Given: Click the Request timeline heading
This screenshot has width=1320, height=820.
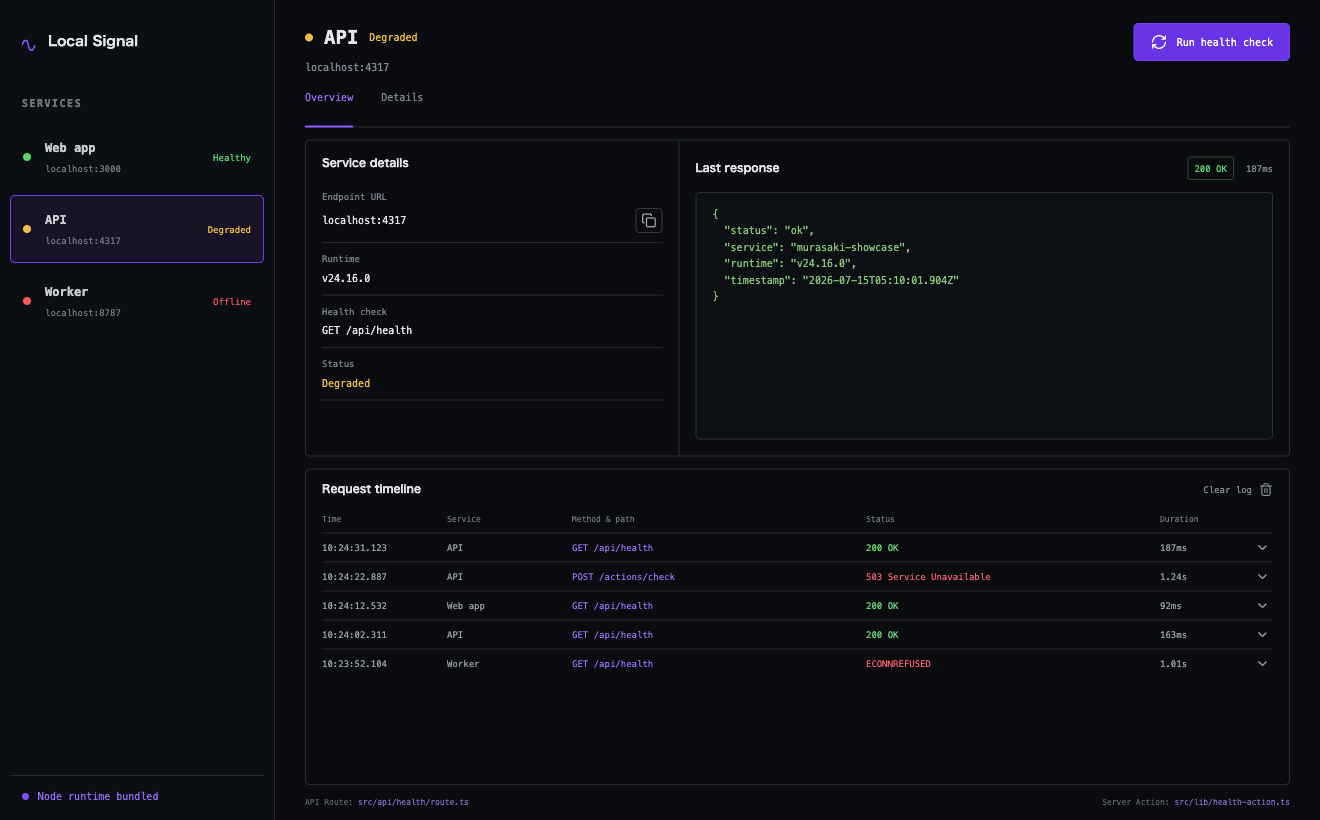Looking at the screenshot, I should 371,489.
